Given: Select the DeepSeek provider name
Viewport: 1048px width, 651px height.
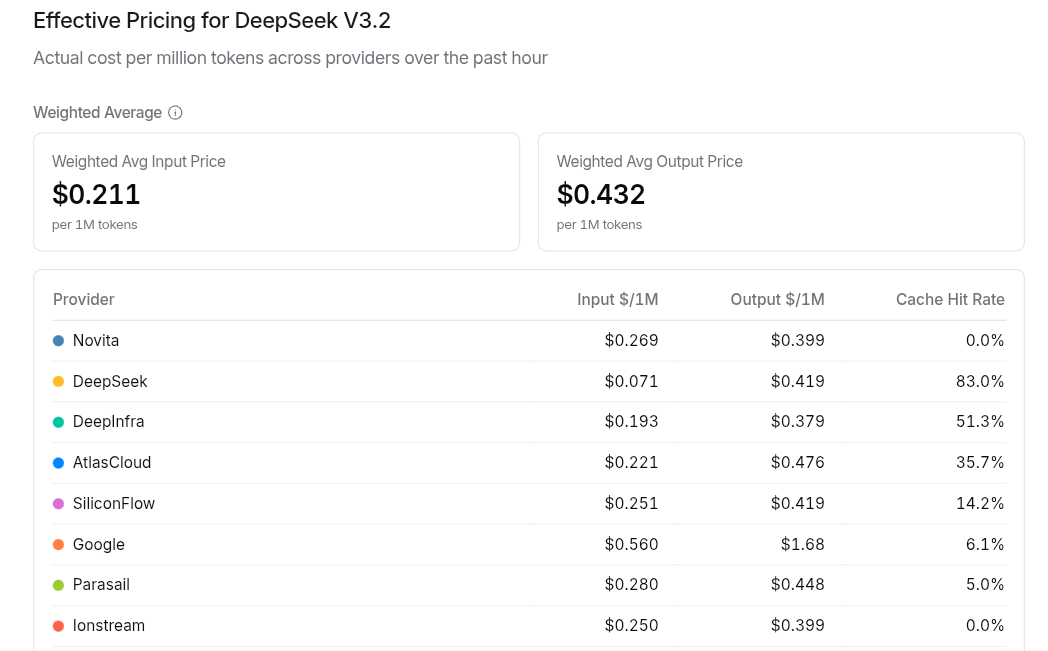Looking at the screenshot, I should [110, 382].
